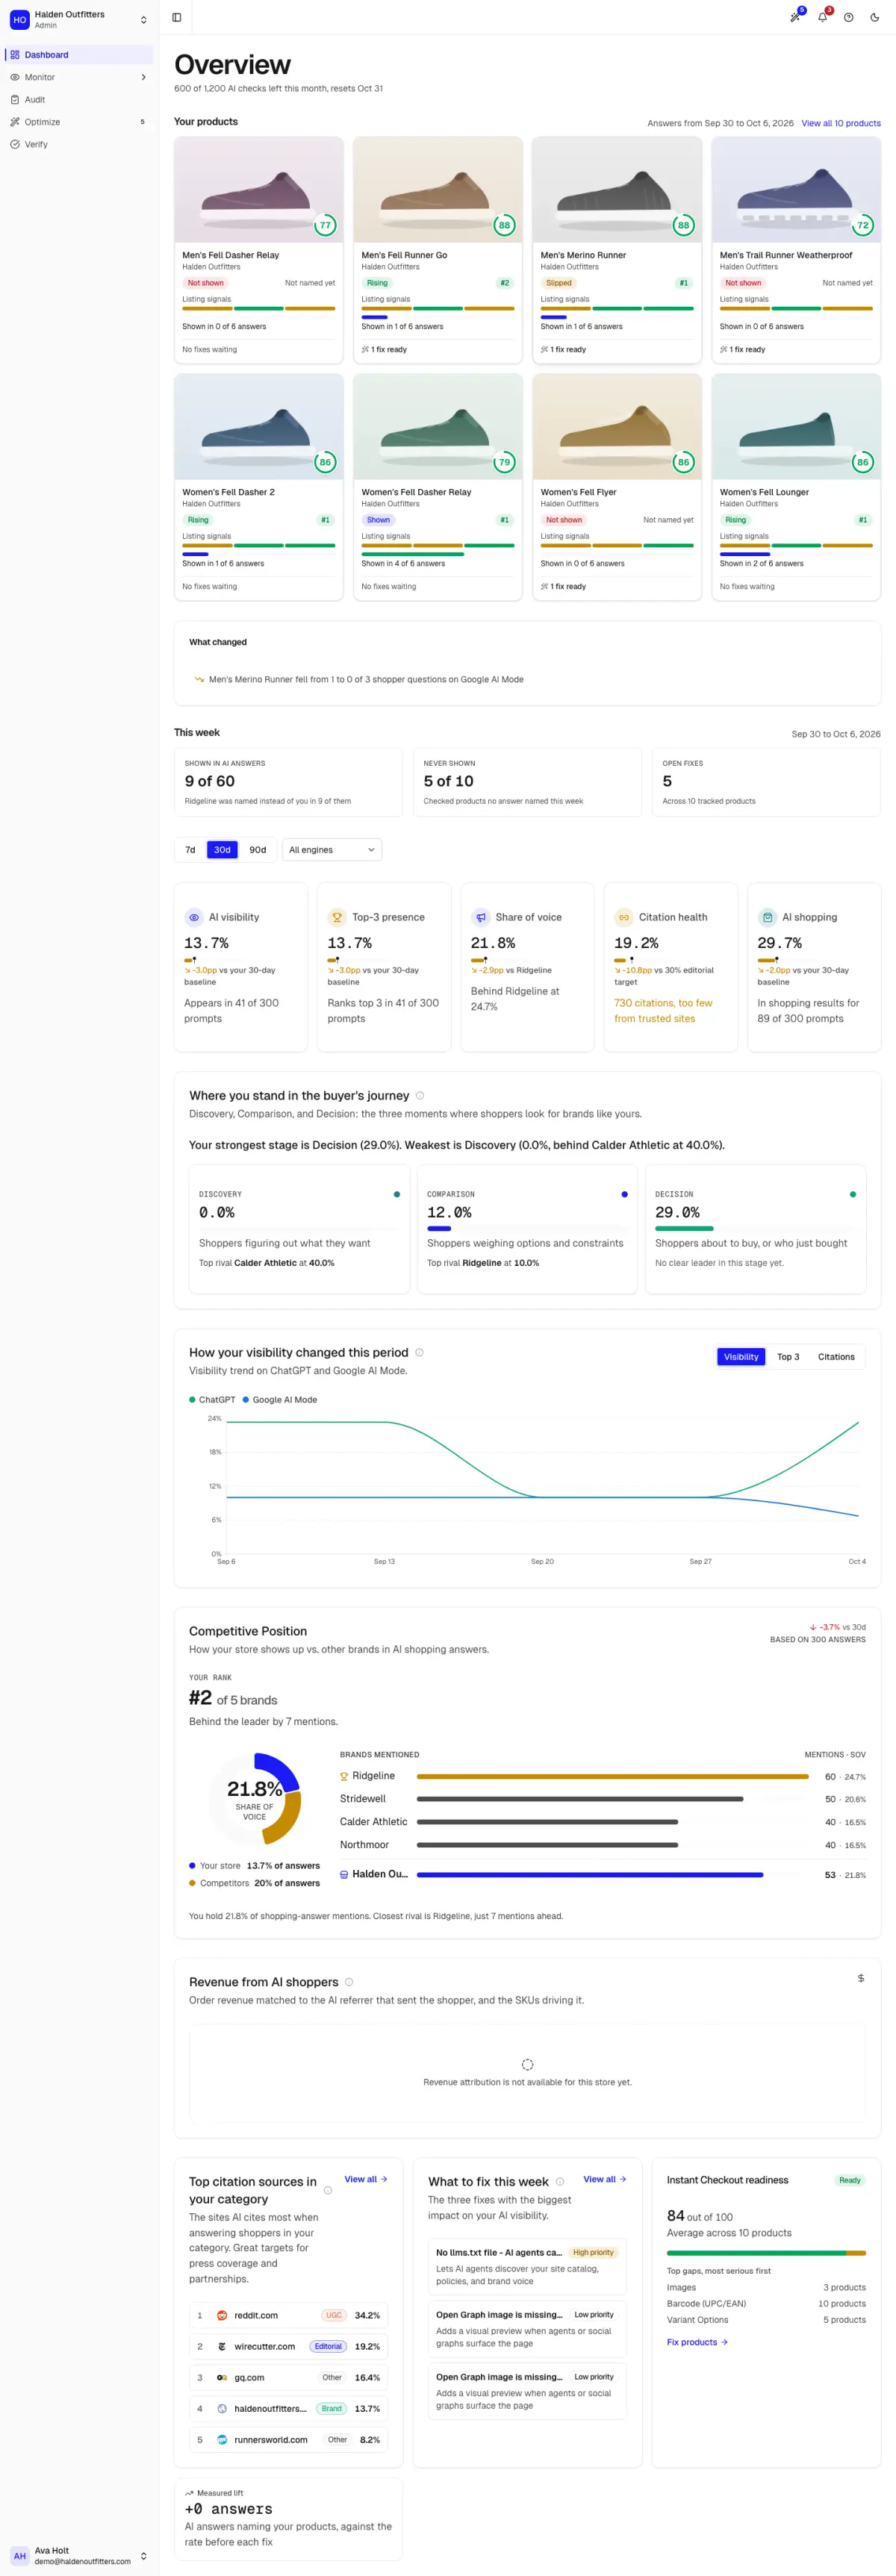Click the AI visibility eye icon
This screenshot has width=896, height=2576.
pos(194,917)
